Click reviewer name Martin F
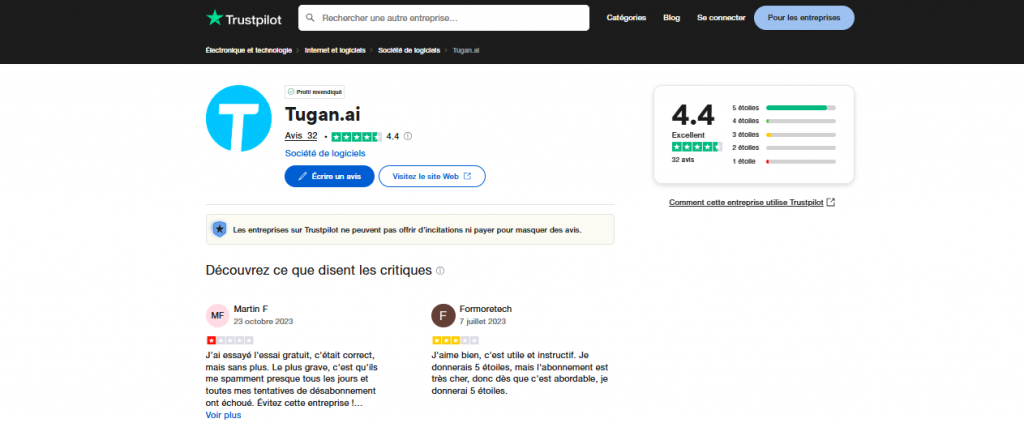The image size is (1024, 440). point(251,309)
